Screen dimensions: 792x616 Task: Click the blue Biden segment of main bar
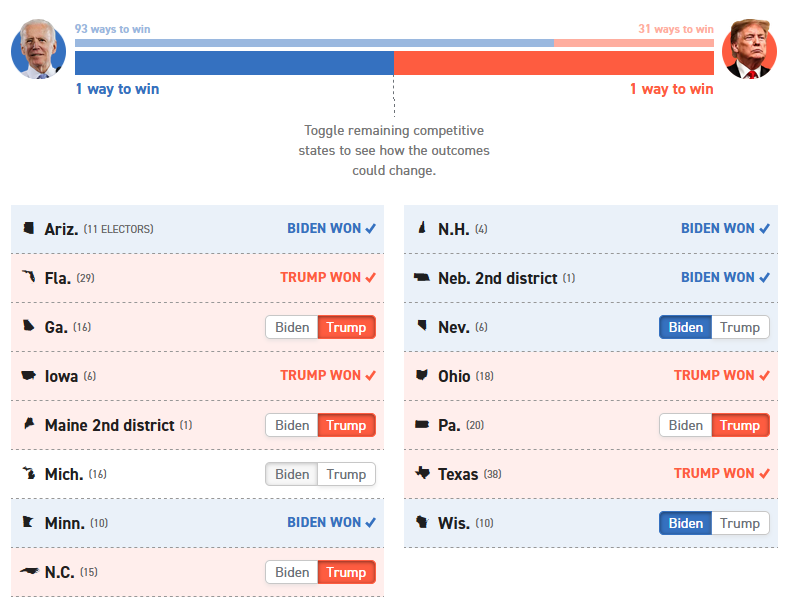234,63
